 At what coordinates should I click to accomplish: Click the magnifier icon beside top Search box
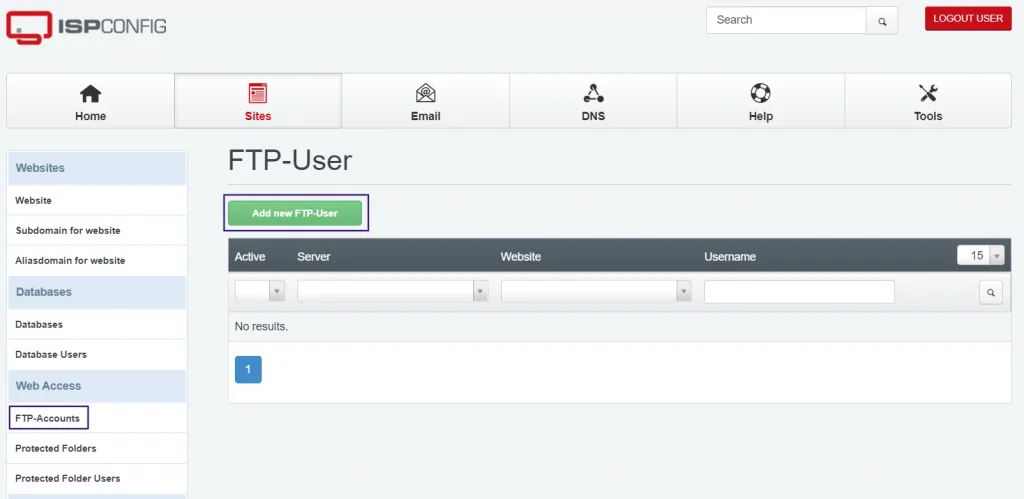882,21
